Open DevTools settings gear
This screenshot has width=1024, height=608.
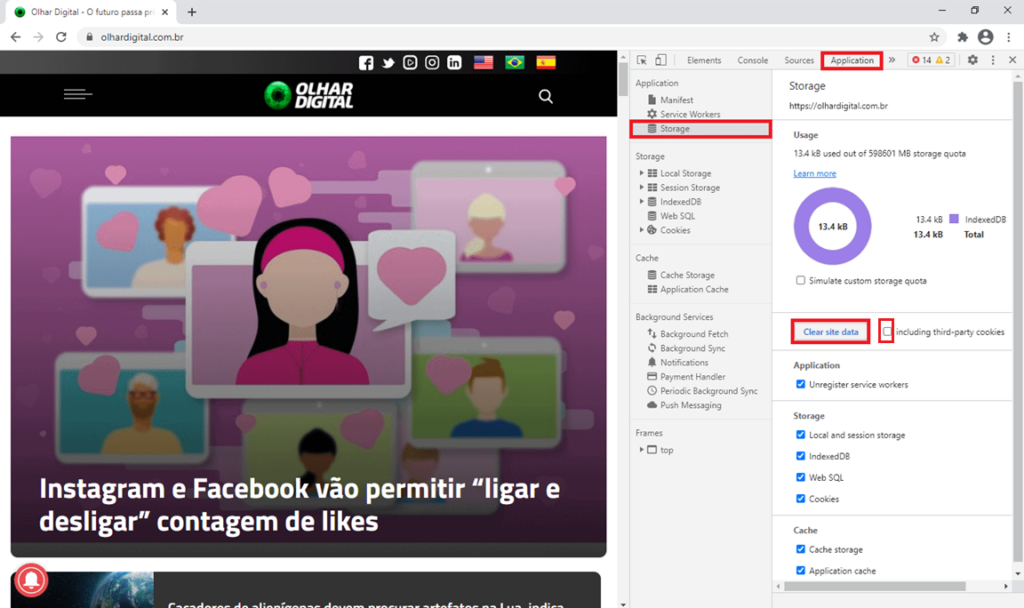pyautogui.click(x=972, y=60)
